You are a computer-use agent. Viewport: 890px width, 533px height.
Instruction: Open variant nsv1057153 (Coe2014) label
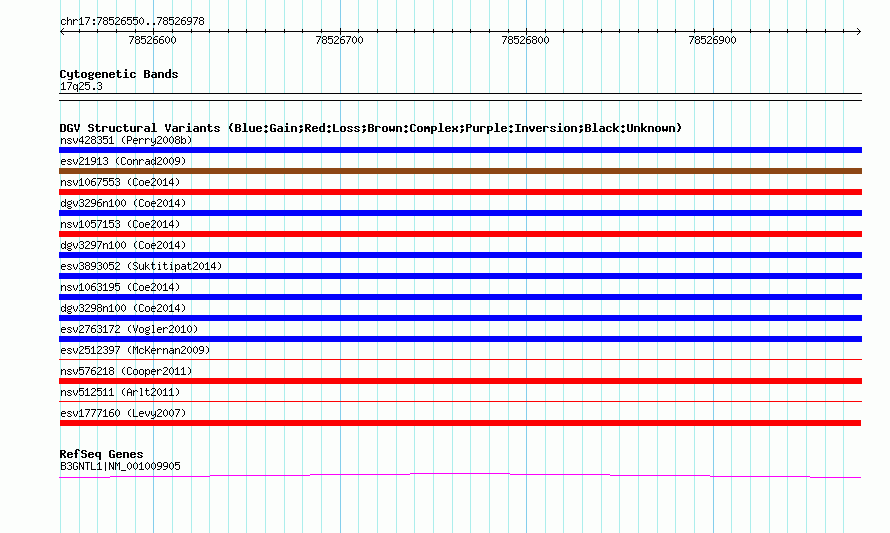click(120, 224)
